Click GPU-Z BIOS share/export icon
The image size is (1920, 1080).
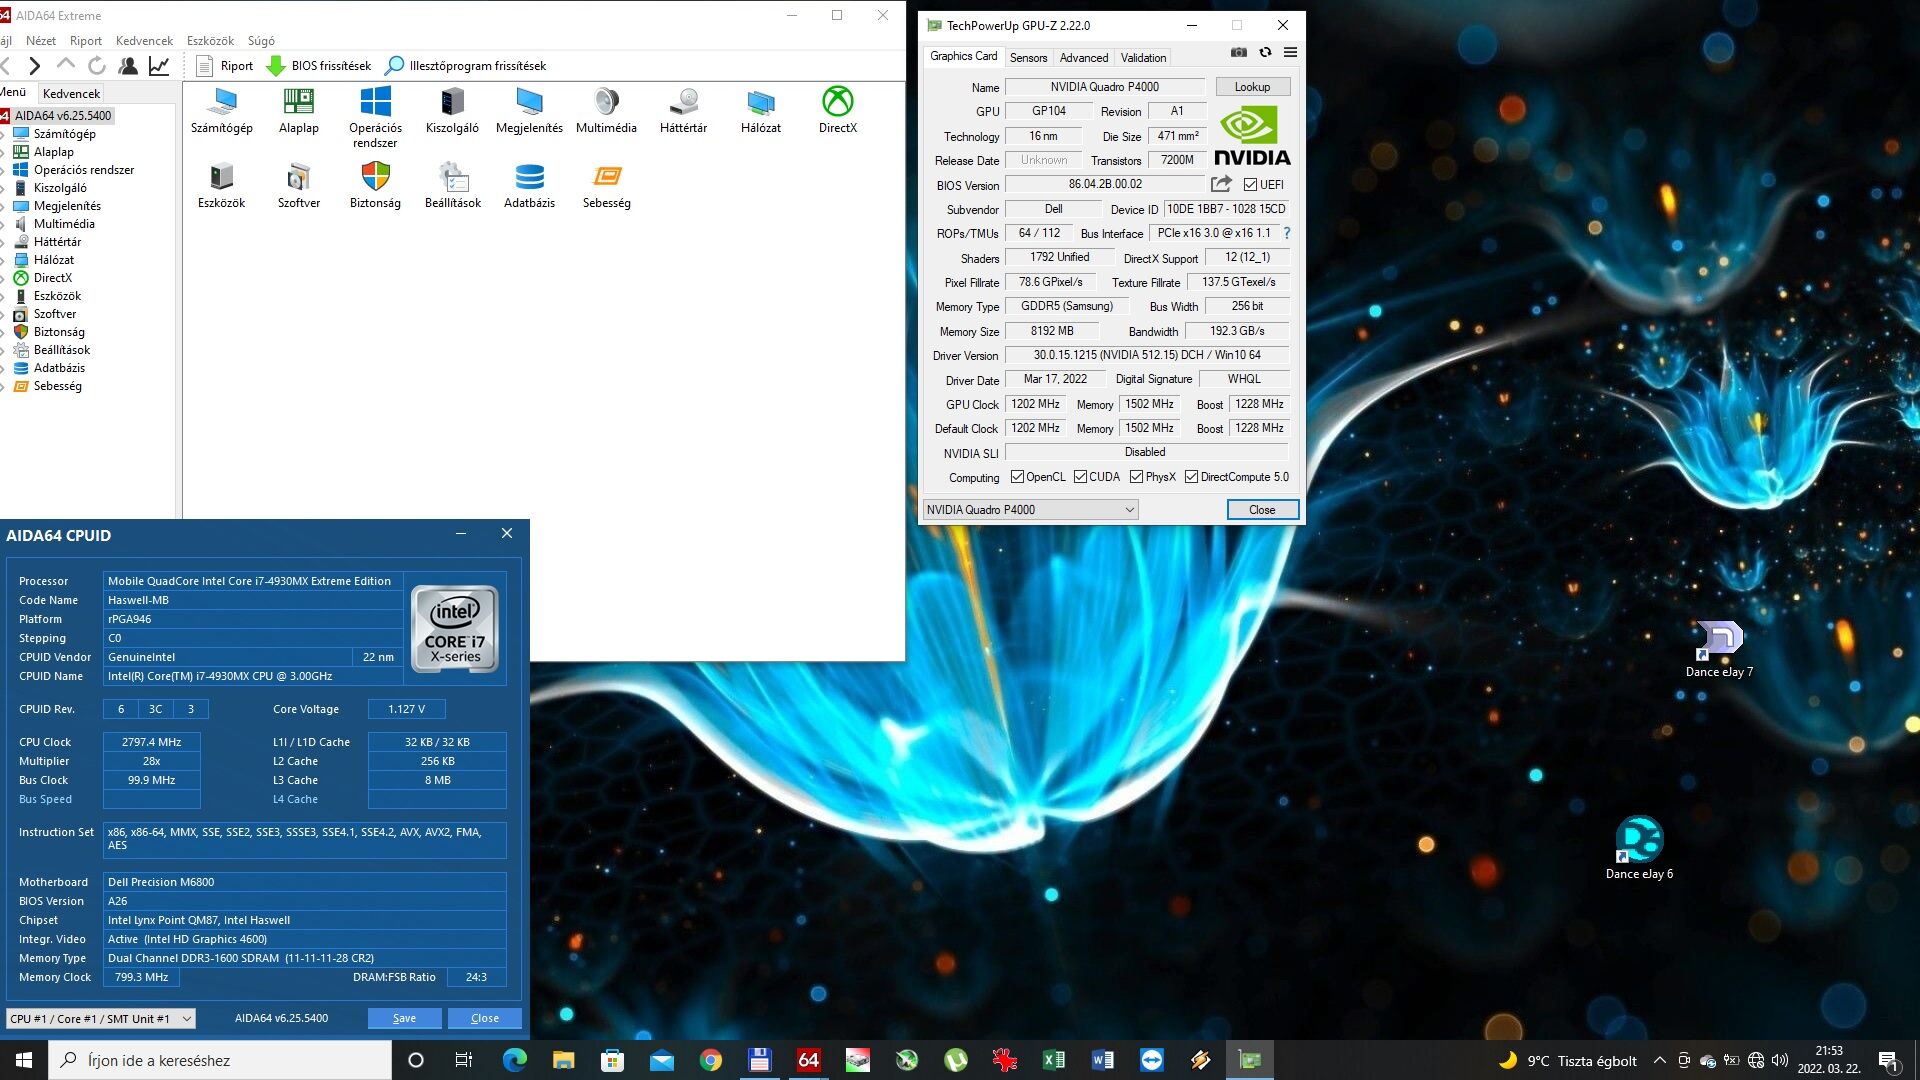click(x=1221, y=184)
